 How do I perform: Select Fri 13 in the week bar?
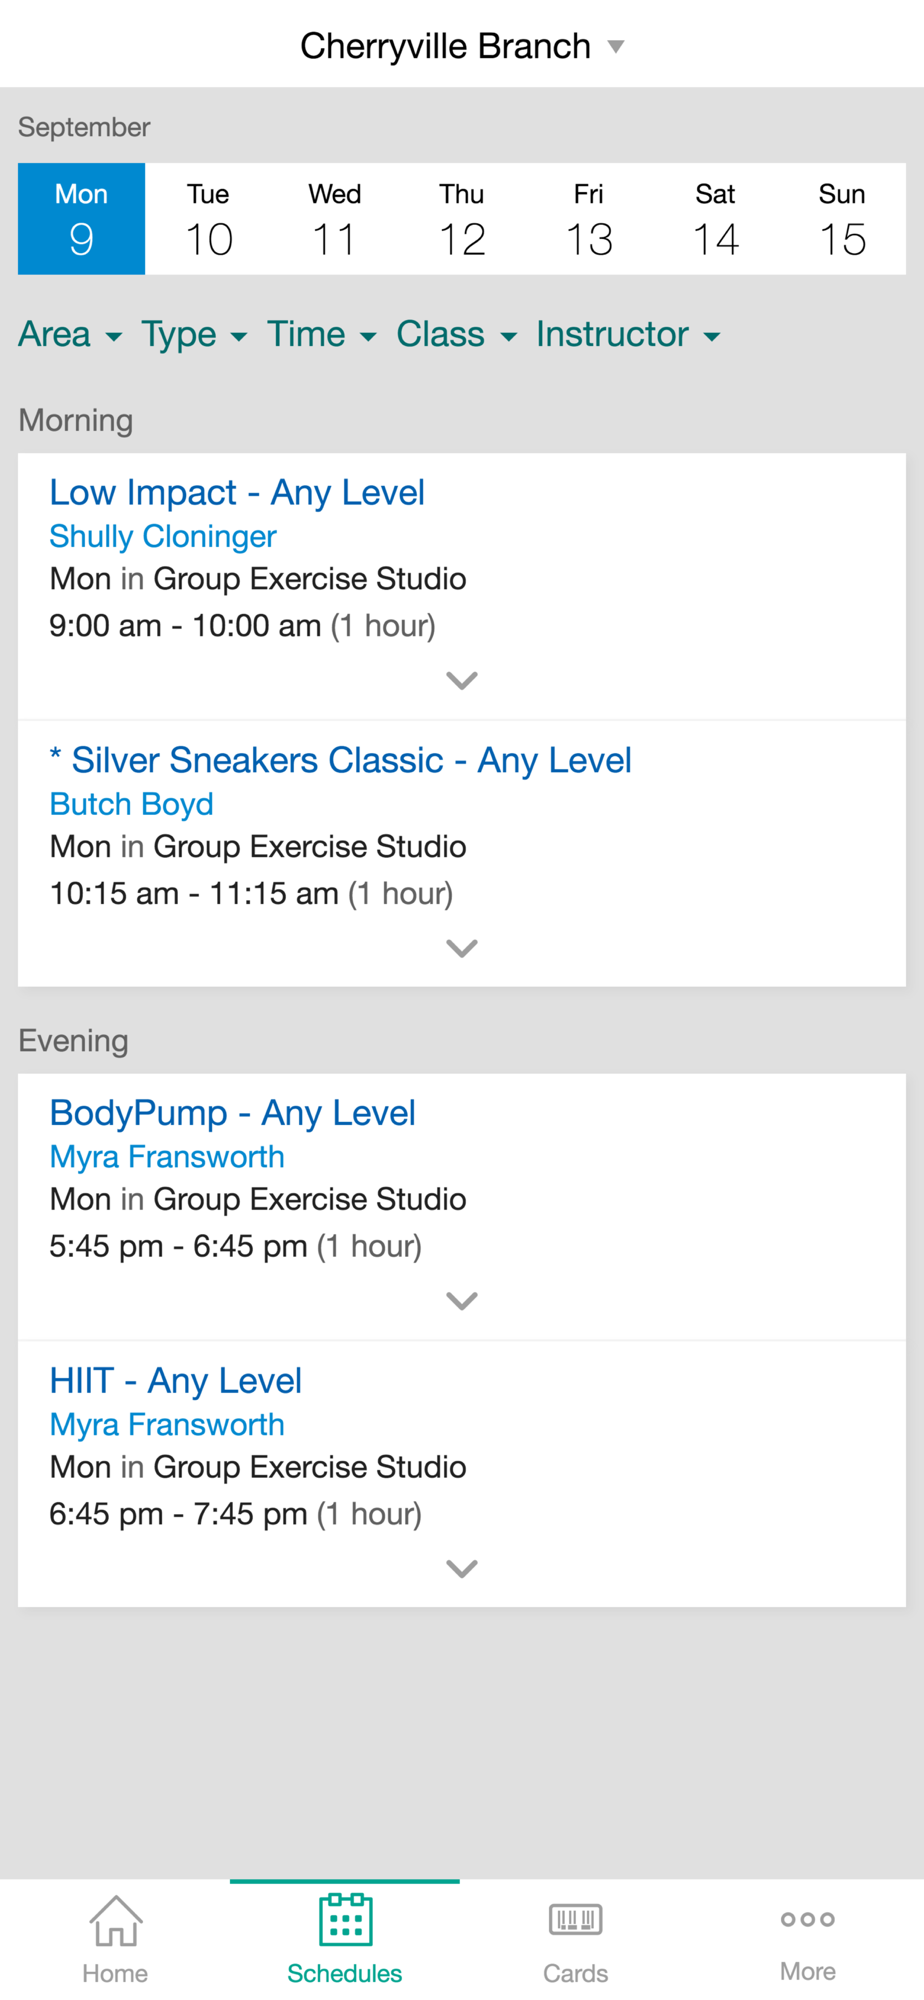(x=589, y=219)
